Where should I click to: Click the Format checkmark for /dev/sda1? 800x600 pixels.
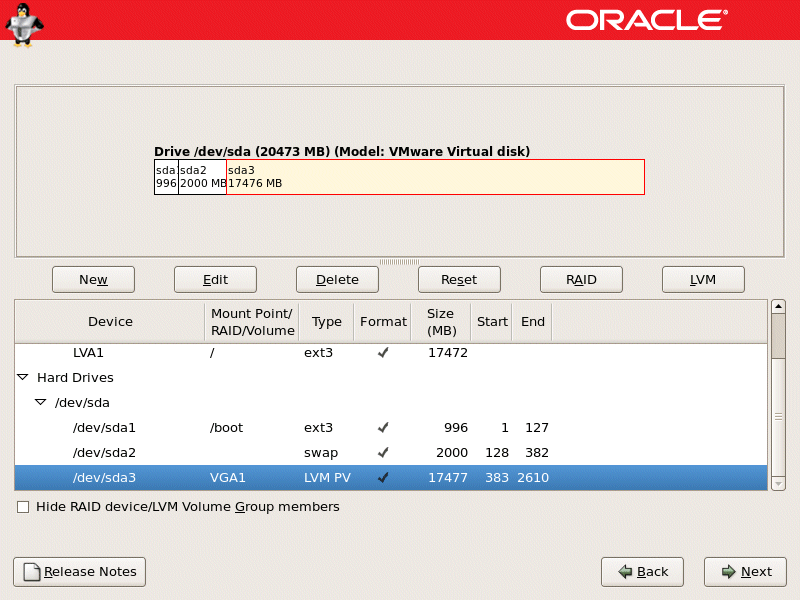(x=383, y=428)
